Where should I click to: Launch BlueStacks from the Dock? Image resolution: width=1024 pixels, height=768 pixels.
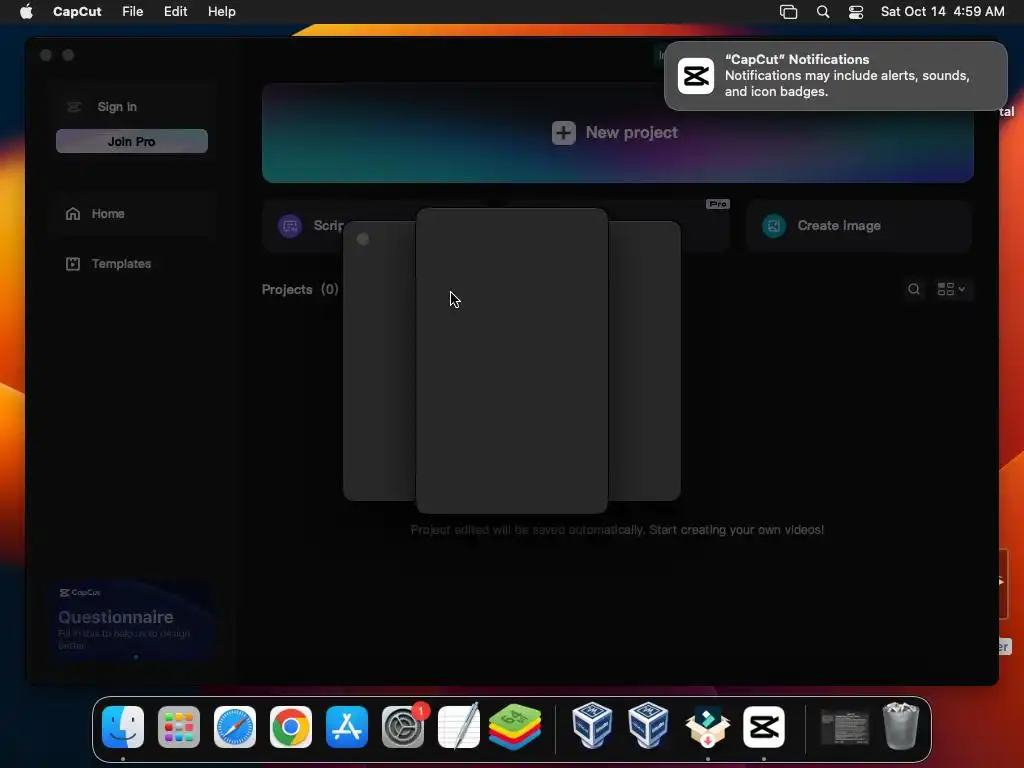(515, 727)
